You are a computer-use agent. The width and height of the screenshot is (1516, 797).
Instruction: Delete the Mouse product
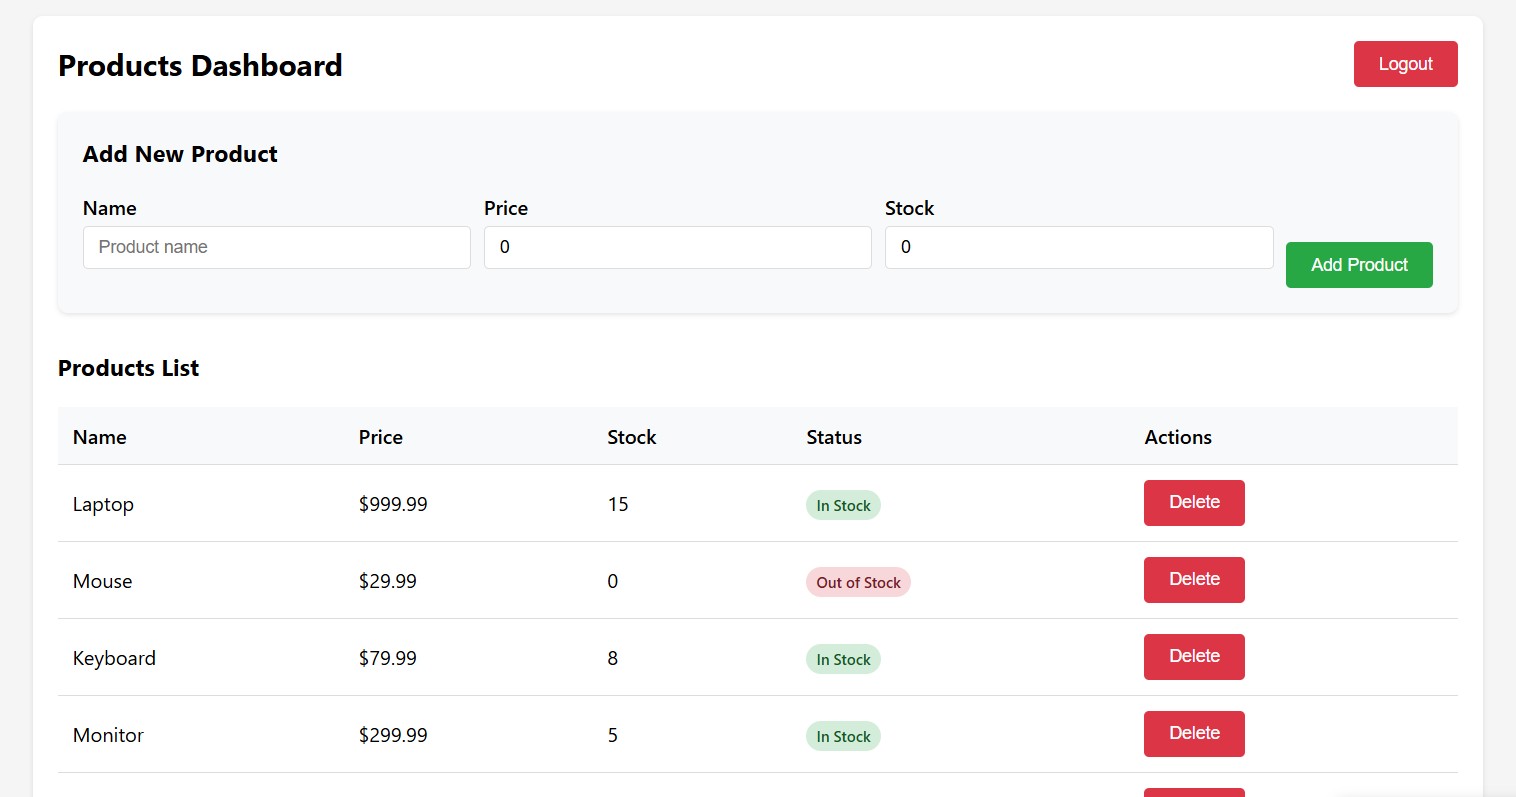[1193, 580]
